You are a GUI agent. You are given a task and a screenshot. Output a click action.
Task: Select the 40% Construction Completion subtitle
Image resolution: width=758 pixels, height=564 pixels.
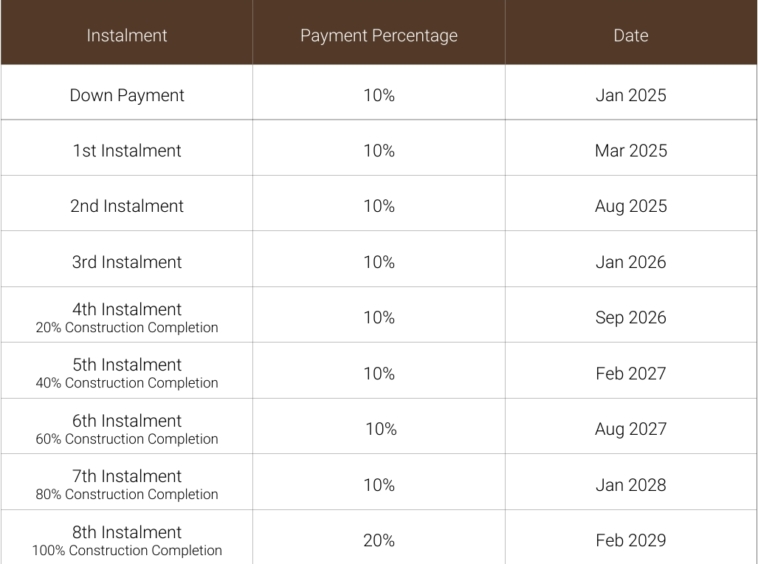point(126,383)
